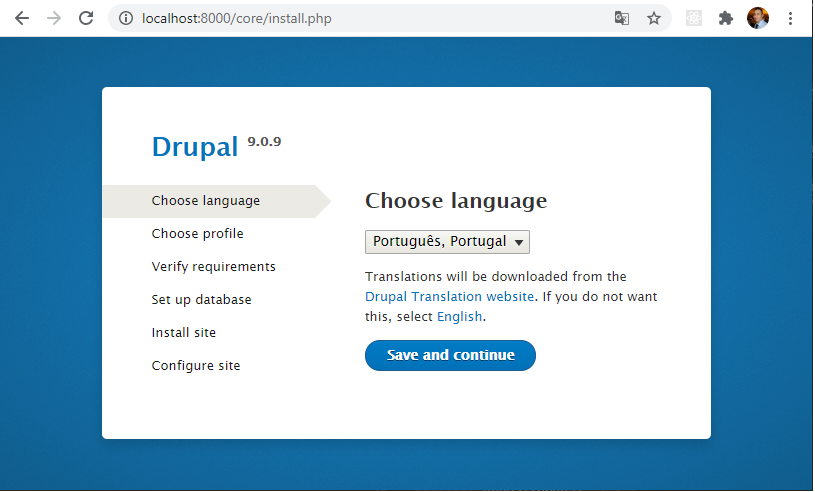This screenshot has width=815, height=492.
Task: Open the Português, Portugal language dropdown
Action: click(447, 242)
